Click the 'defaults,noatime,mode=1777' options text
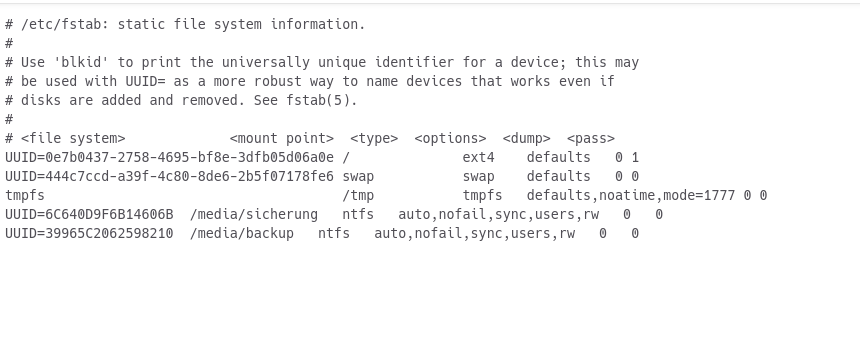 point(631,195)
